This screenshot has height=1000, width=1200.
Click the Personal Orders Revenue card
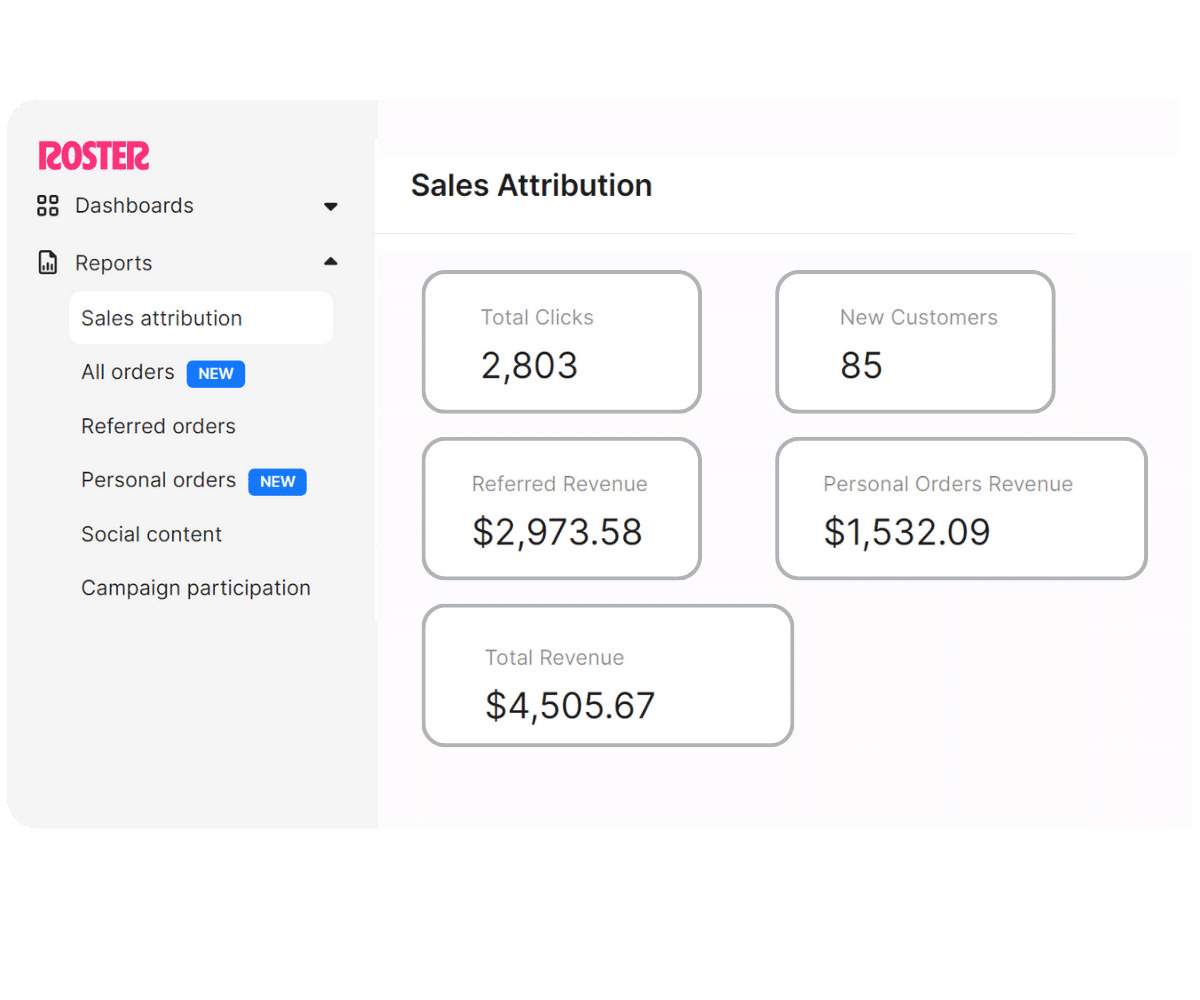[x=961, y=508]
